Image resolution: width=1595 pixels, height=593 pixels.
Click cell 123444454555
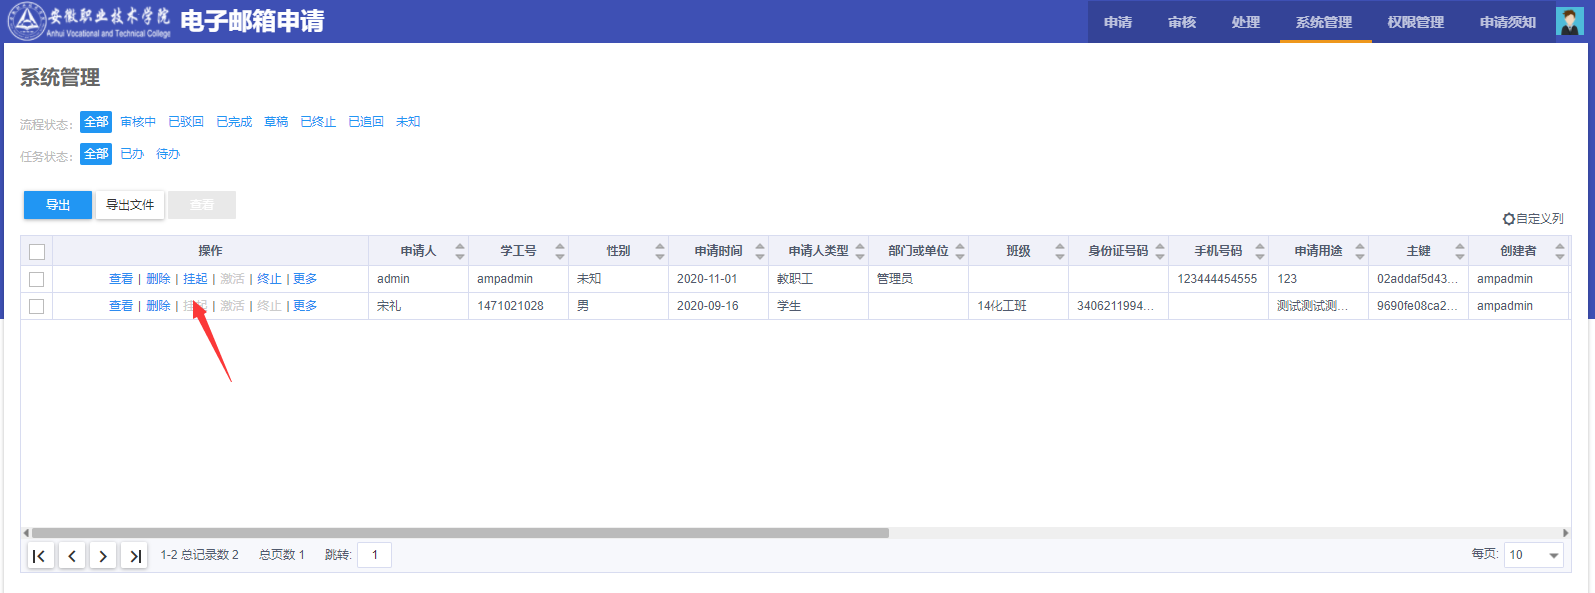[x=1217, y=279]
